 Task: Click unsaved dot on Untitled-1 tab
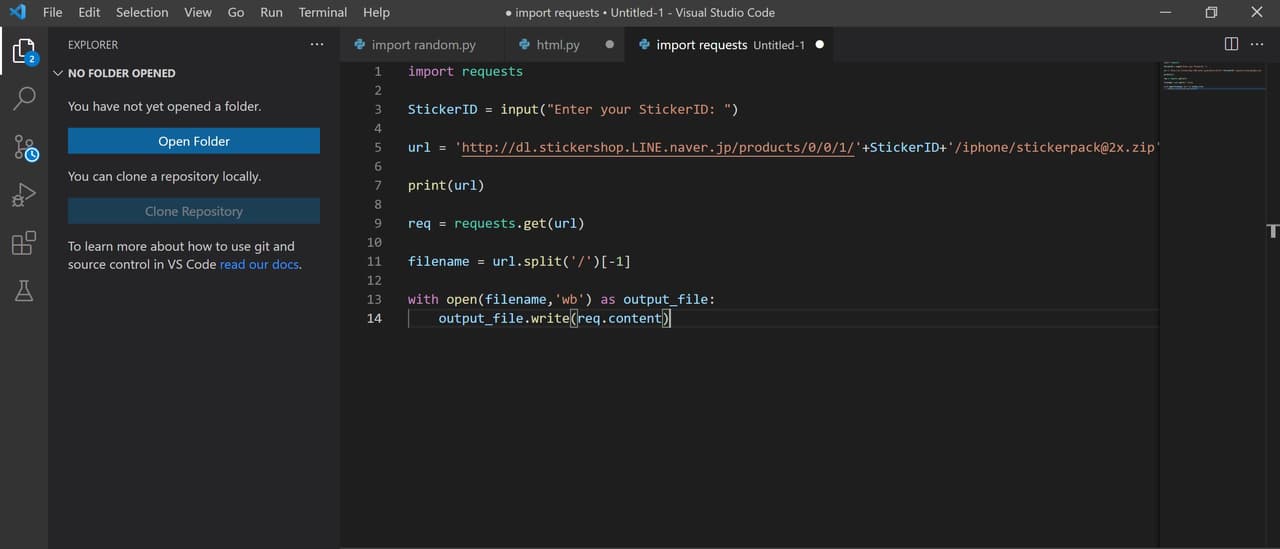(820, 45)
